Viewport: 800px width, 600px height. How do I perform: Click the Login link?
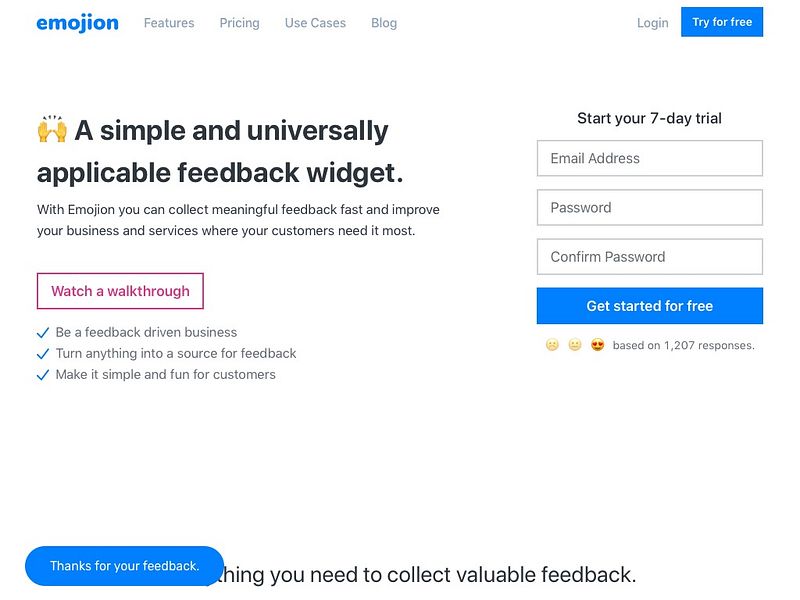(653, 23)
